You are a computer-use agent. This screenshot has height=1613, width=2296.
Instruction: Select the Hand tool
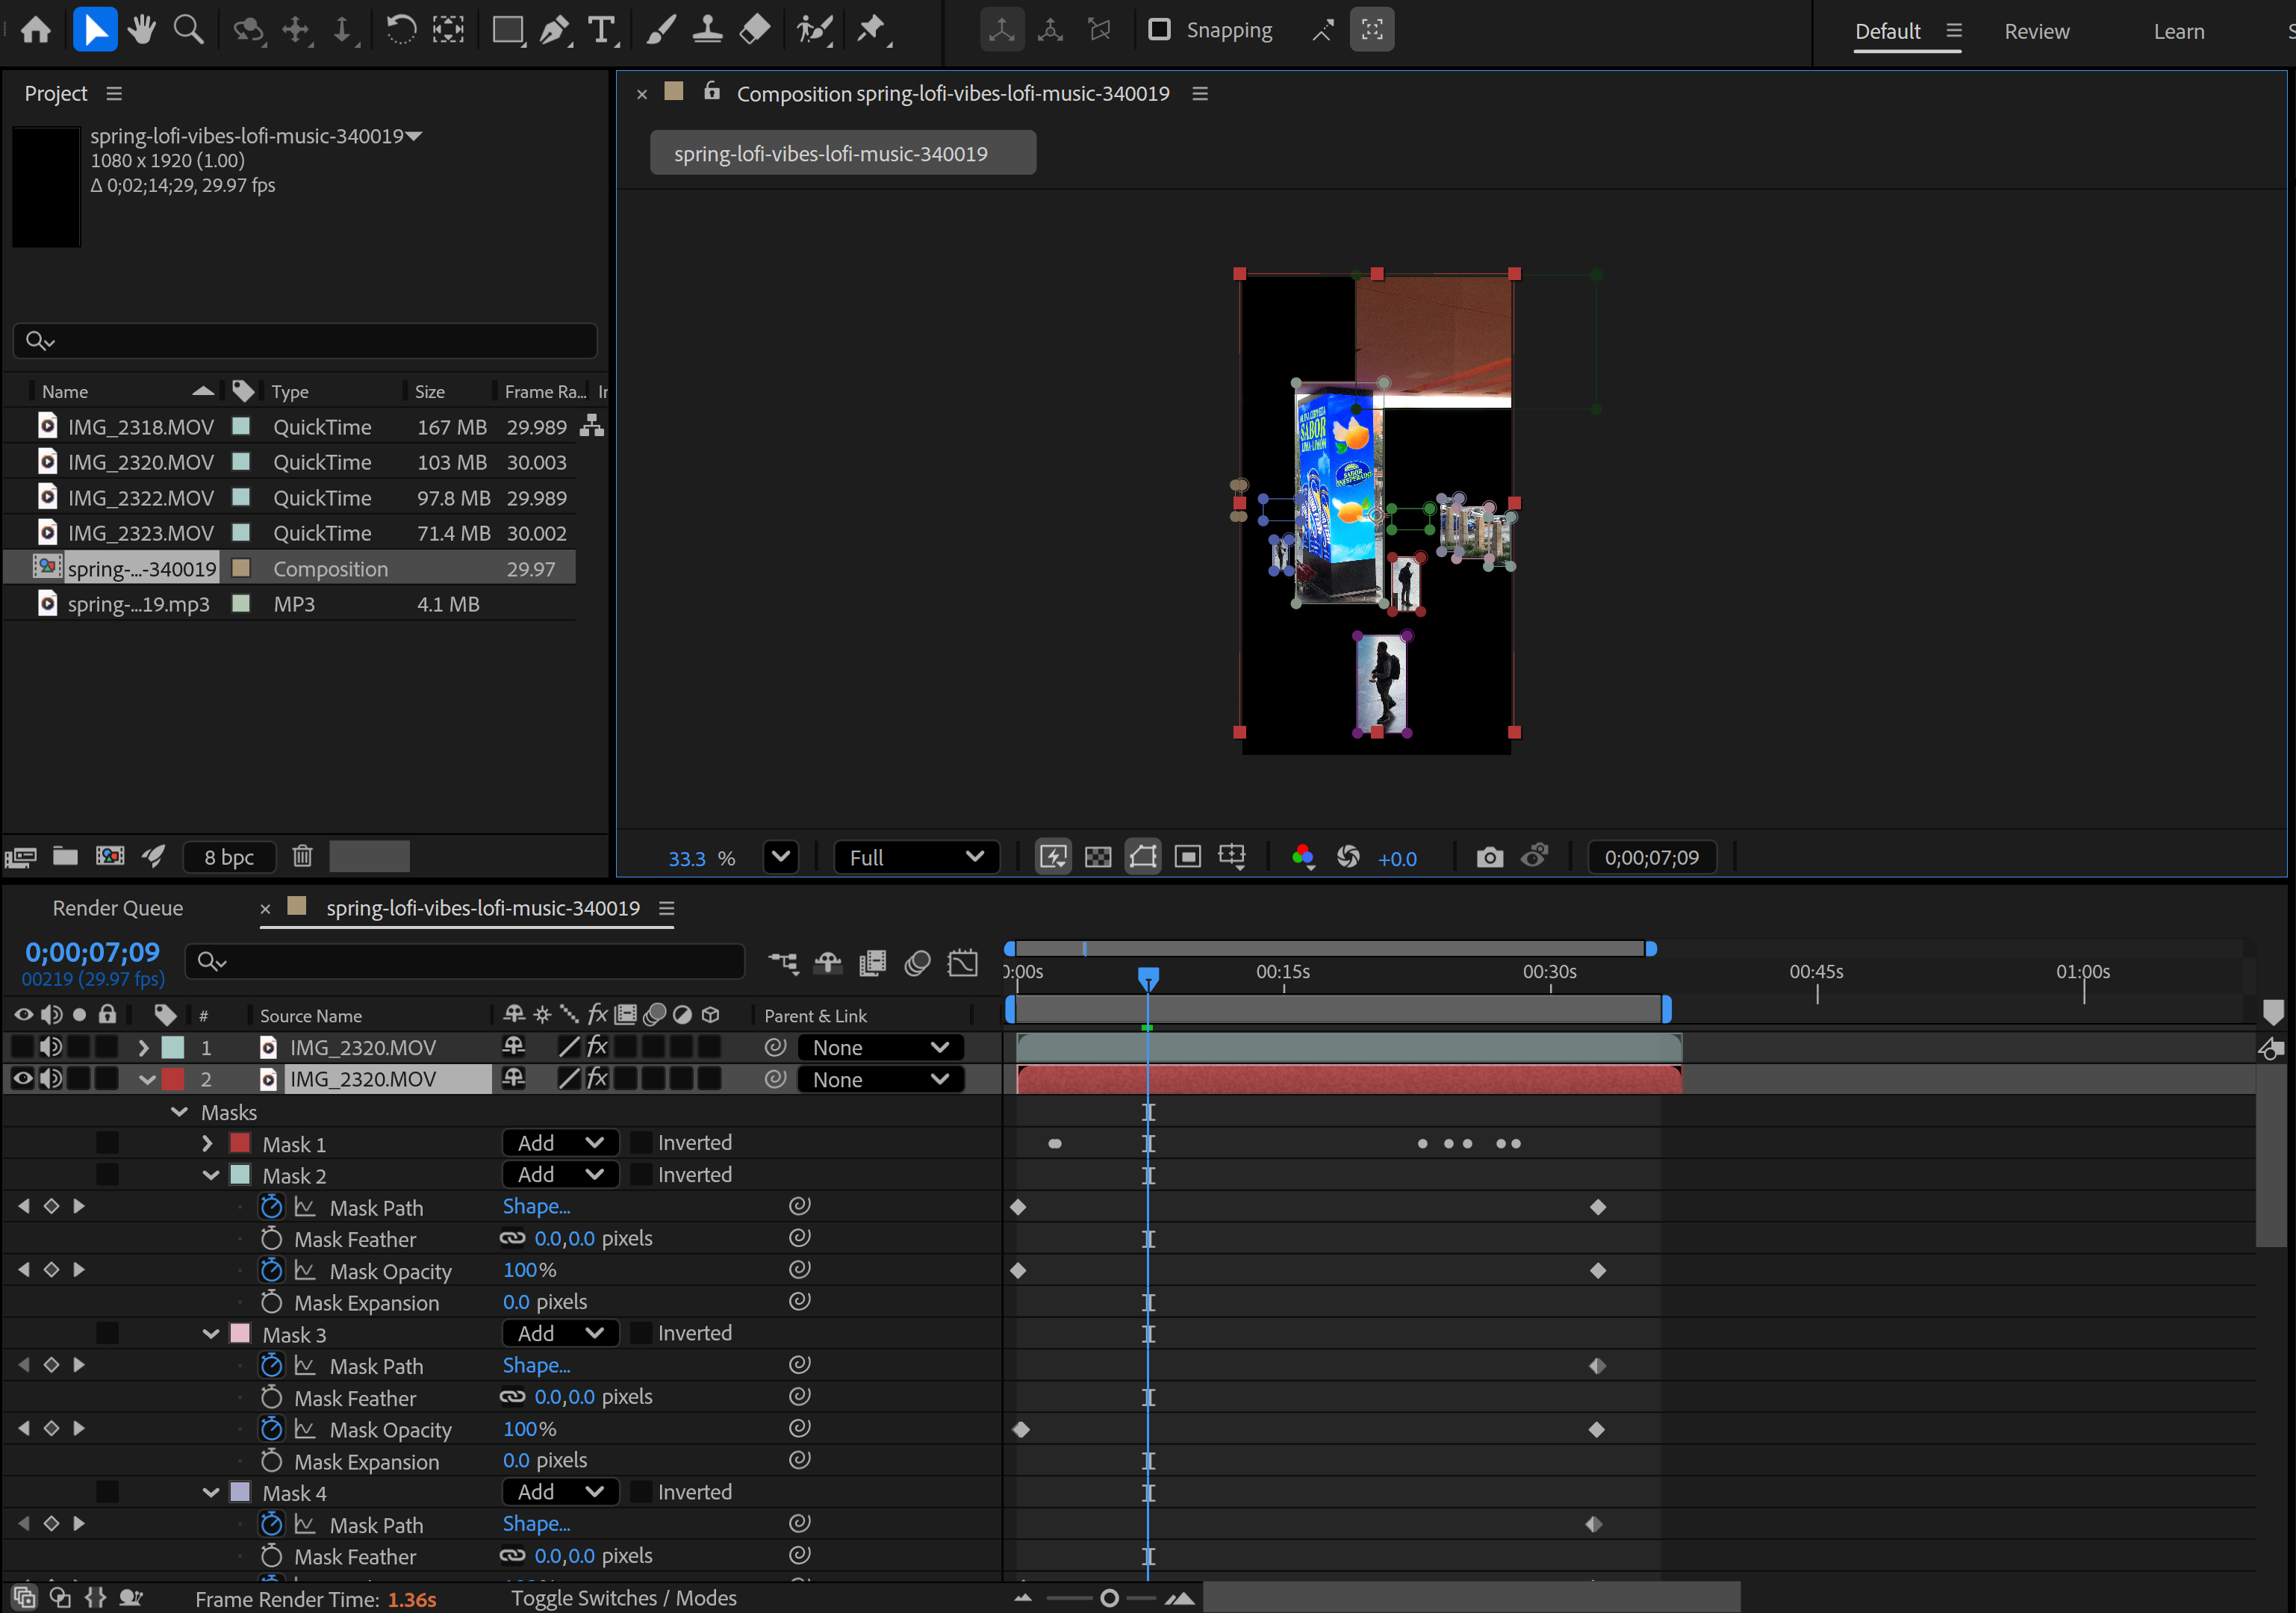(x=142, y=30)
